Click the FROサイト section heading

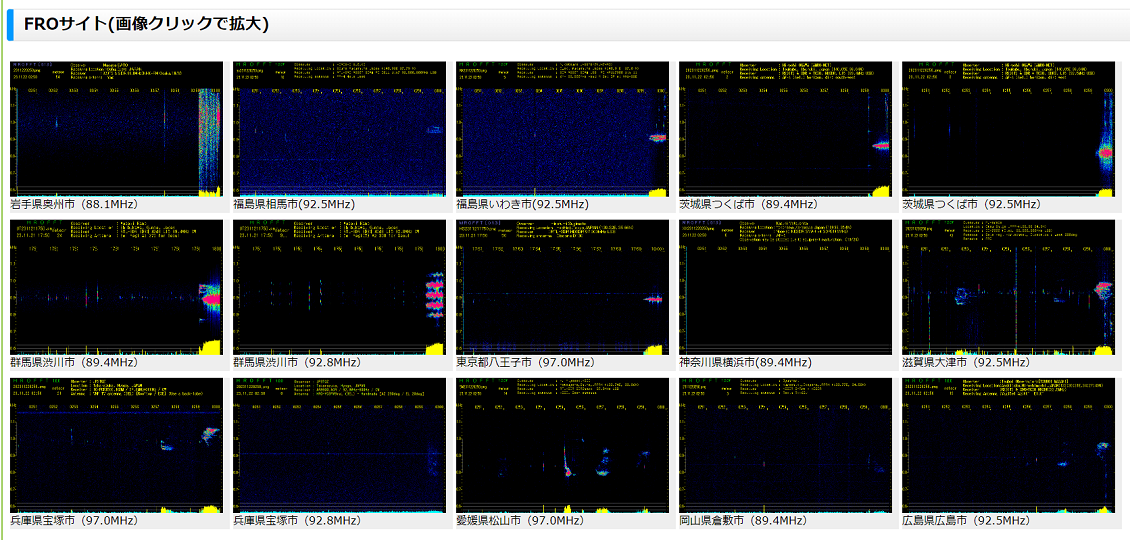point(146,24)
